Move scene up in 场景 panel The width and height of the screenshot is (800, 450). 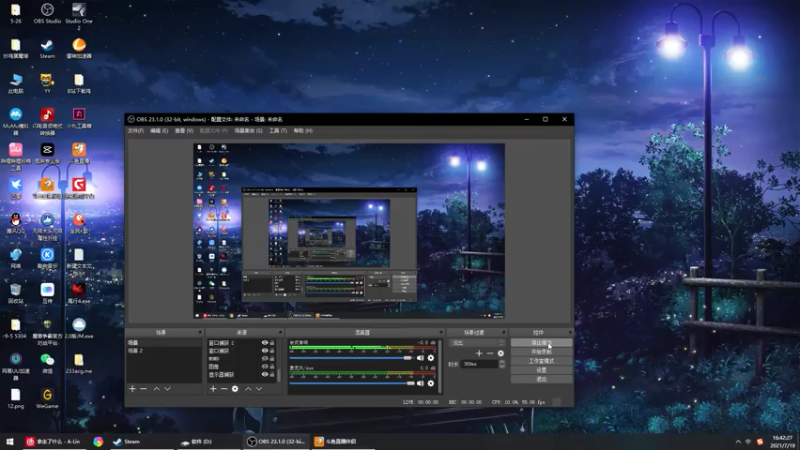tap(157, 389)
